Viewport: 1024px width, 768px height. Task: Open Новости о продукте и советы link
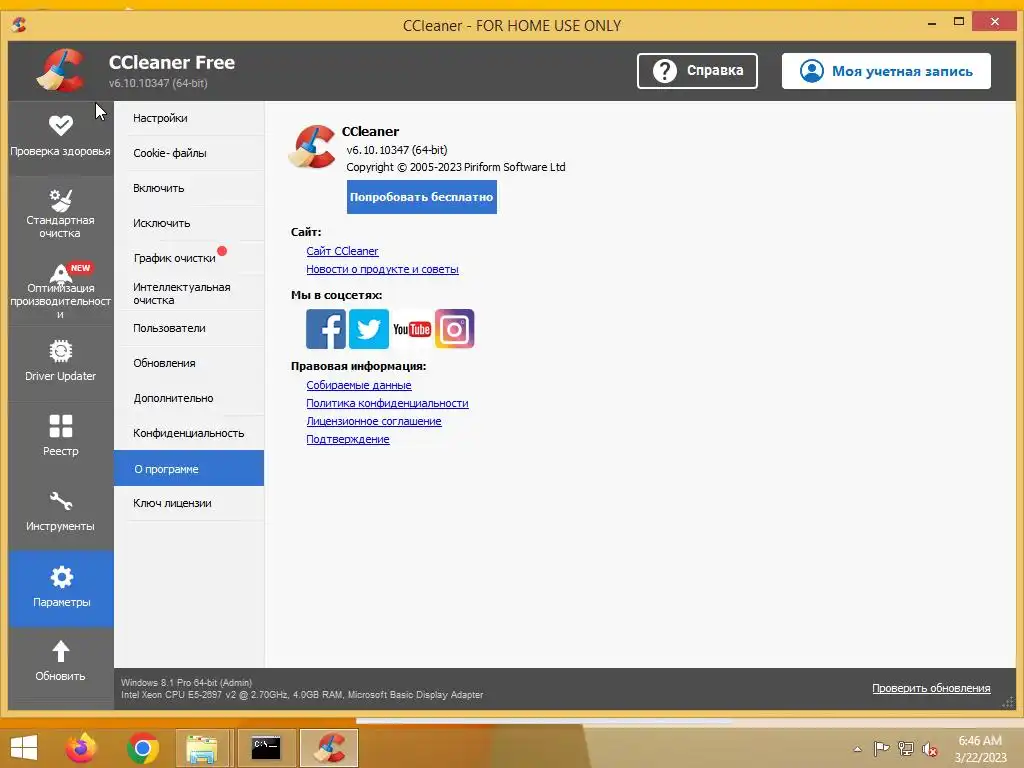coord(382,269)
